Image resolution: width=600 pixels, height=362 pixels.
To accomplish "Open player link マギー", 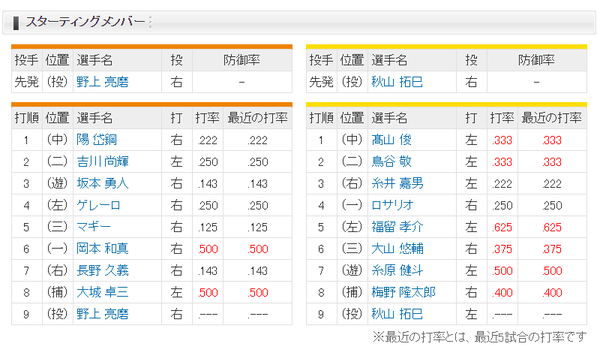I will 93,227.
